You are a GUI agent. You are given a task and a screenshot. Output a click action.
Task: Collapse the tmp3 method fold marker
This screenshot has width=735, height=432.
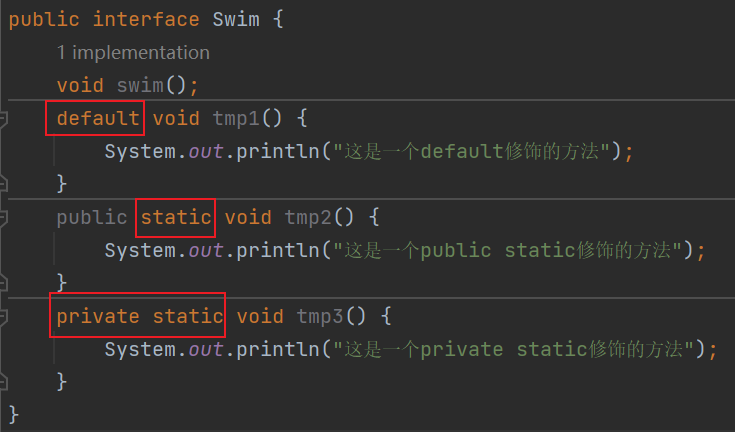[x=3, y=317]
